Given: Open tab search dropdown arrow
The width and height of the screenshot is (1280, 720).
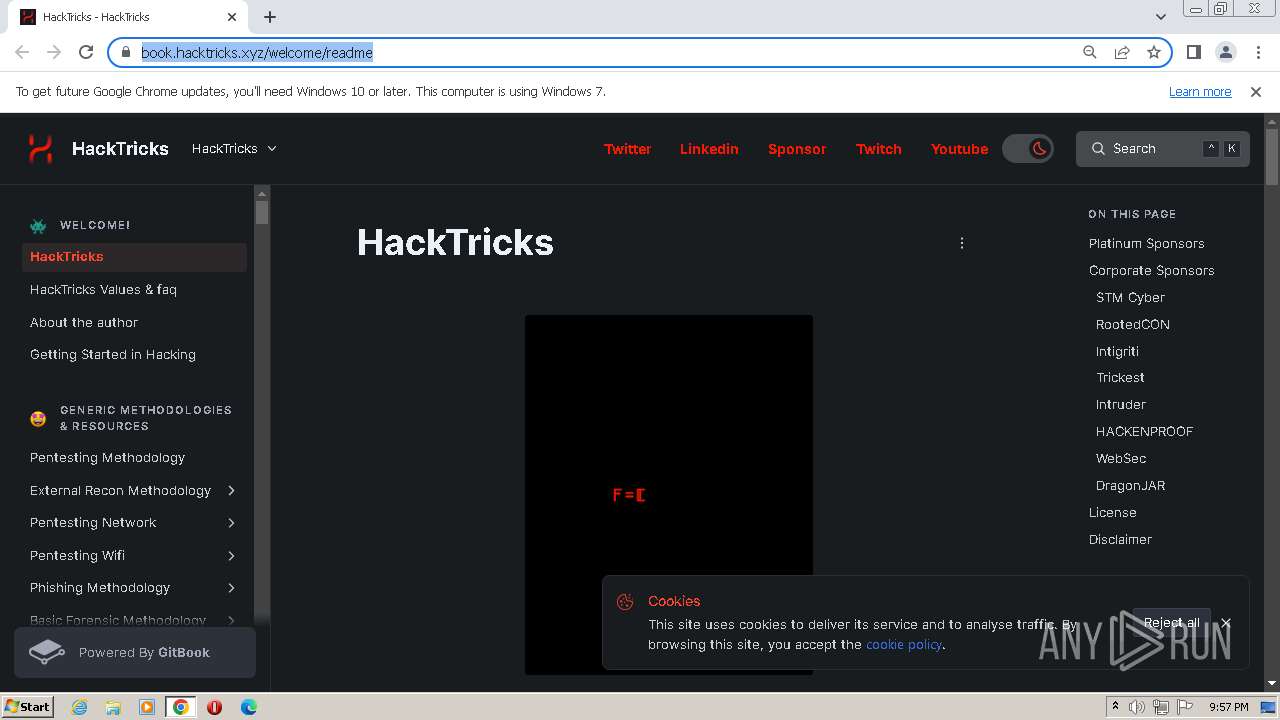Looking at the screenshot, I should point(1161,16).
